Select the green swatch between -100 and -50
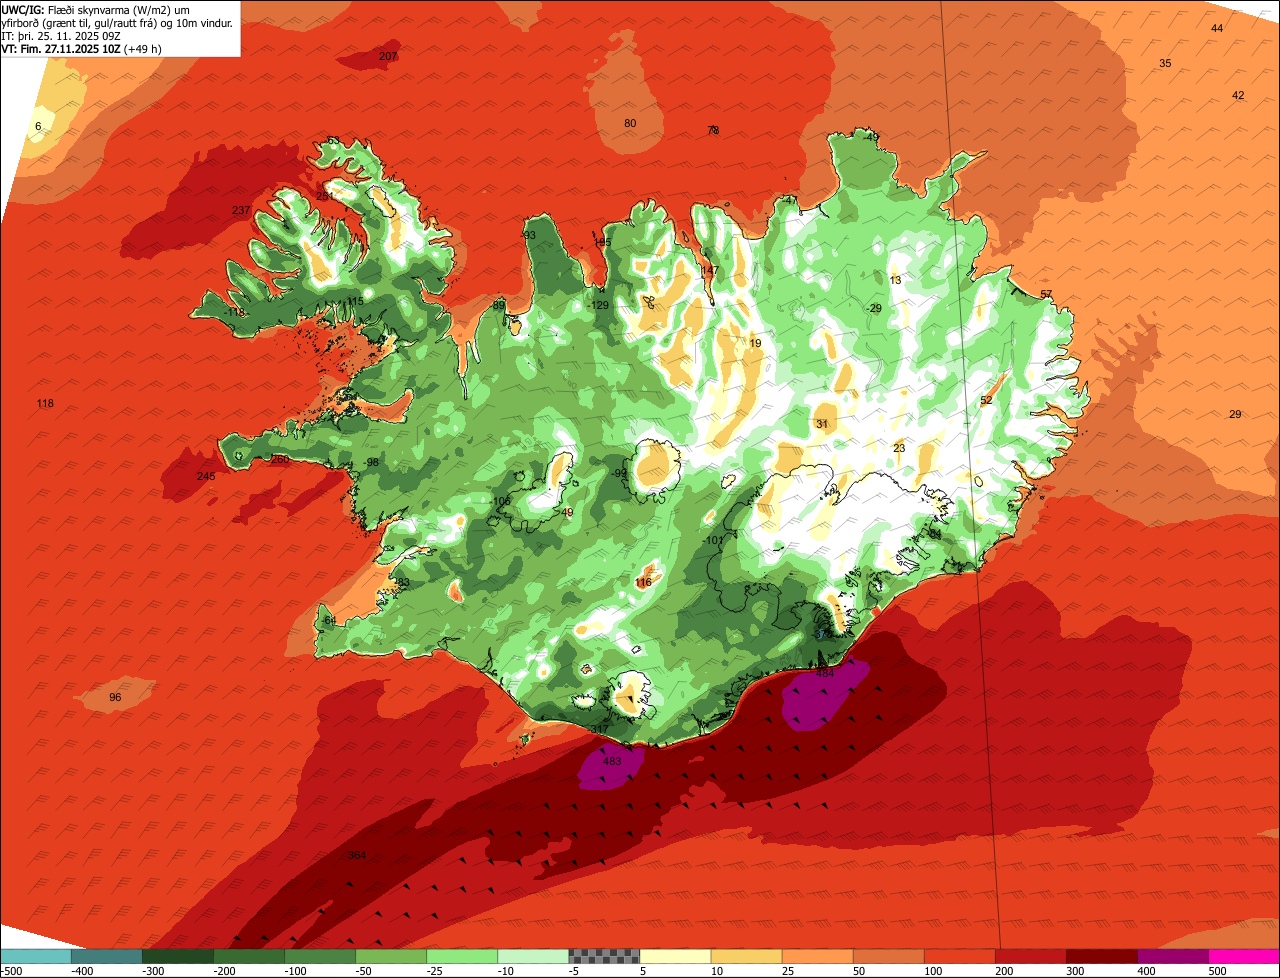Image resolution: width=1280 pixels, height=978 pixels. tap(321, 956)
